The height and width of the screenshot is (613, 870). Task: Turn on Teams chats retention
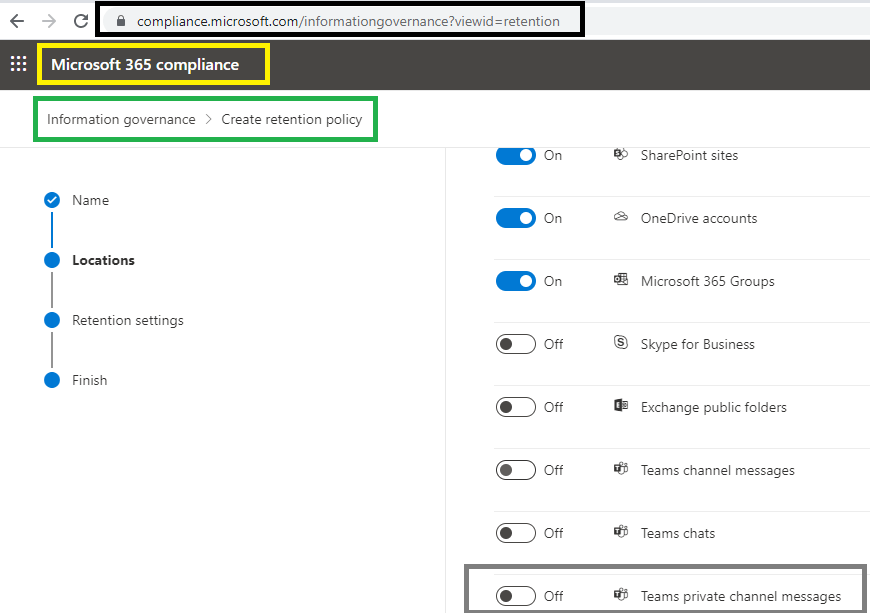(515, 532)
